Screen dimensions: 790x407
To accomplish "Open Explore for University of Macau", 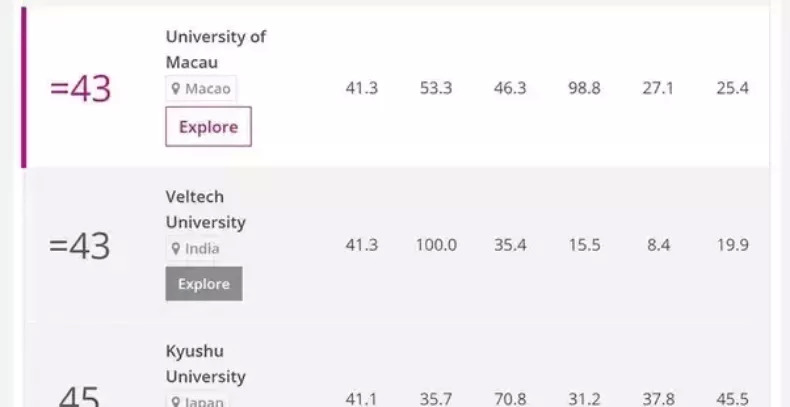I will click(x=208, y=127).
